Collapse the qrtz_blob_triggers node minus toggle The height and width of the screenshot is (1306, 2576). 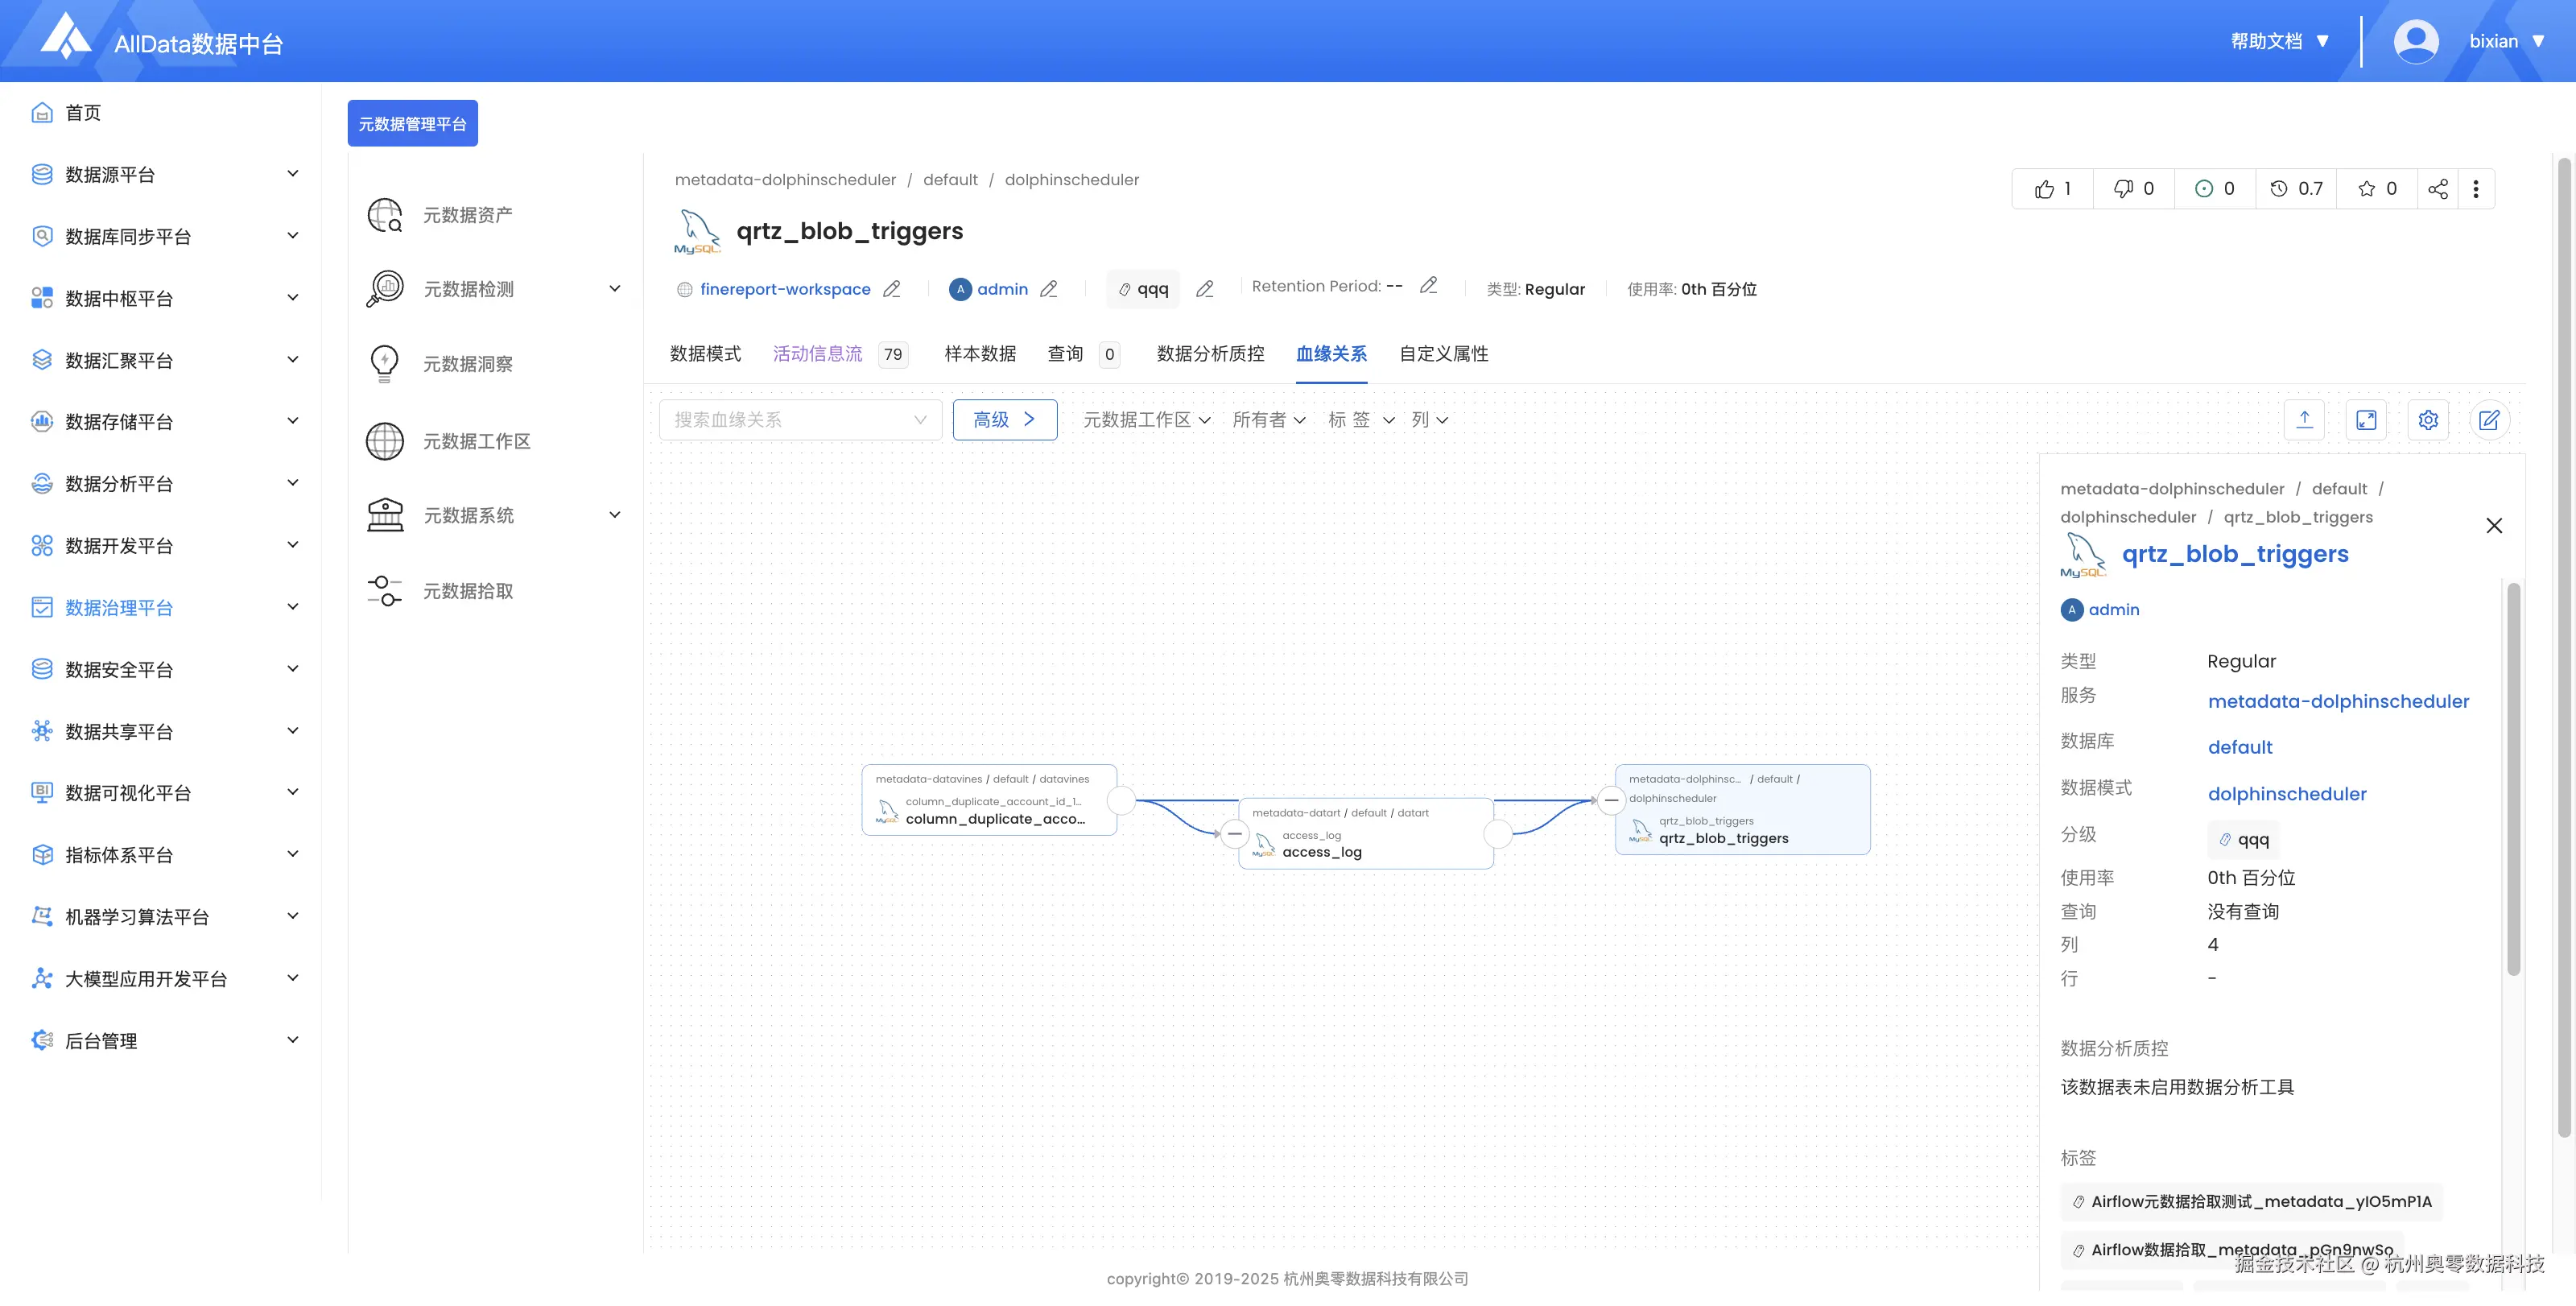click(1611, 800)
